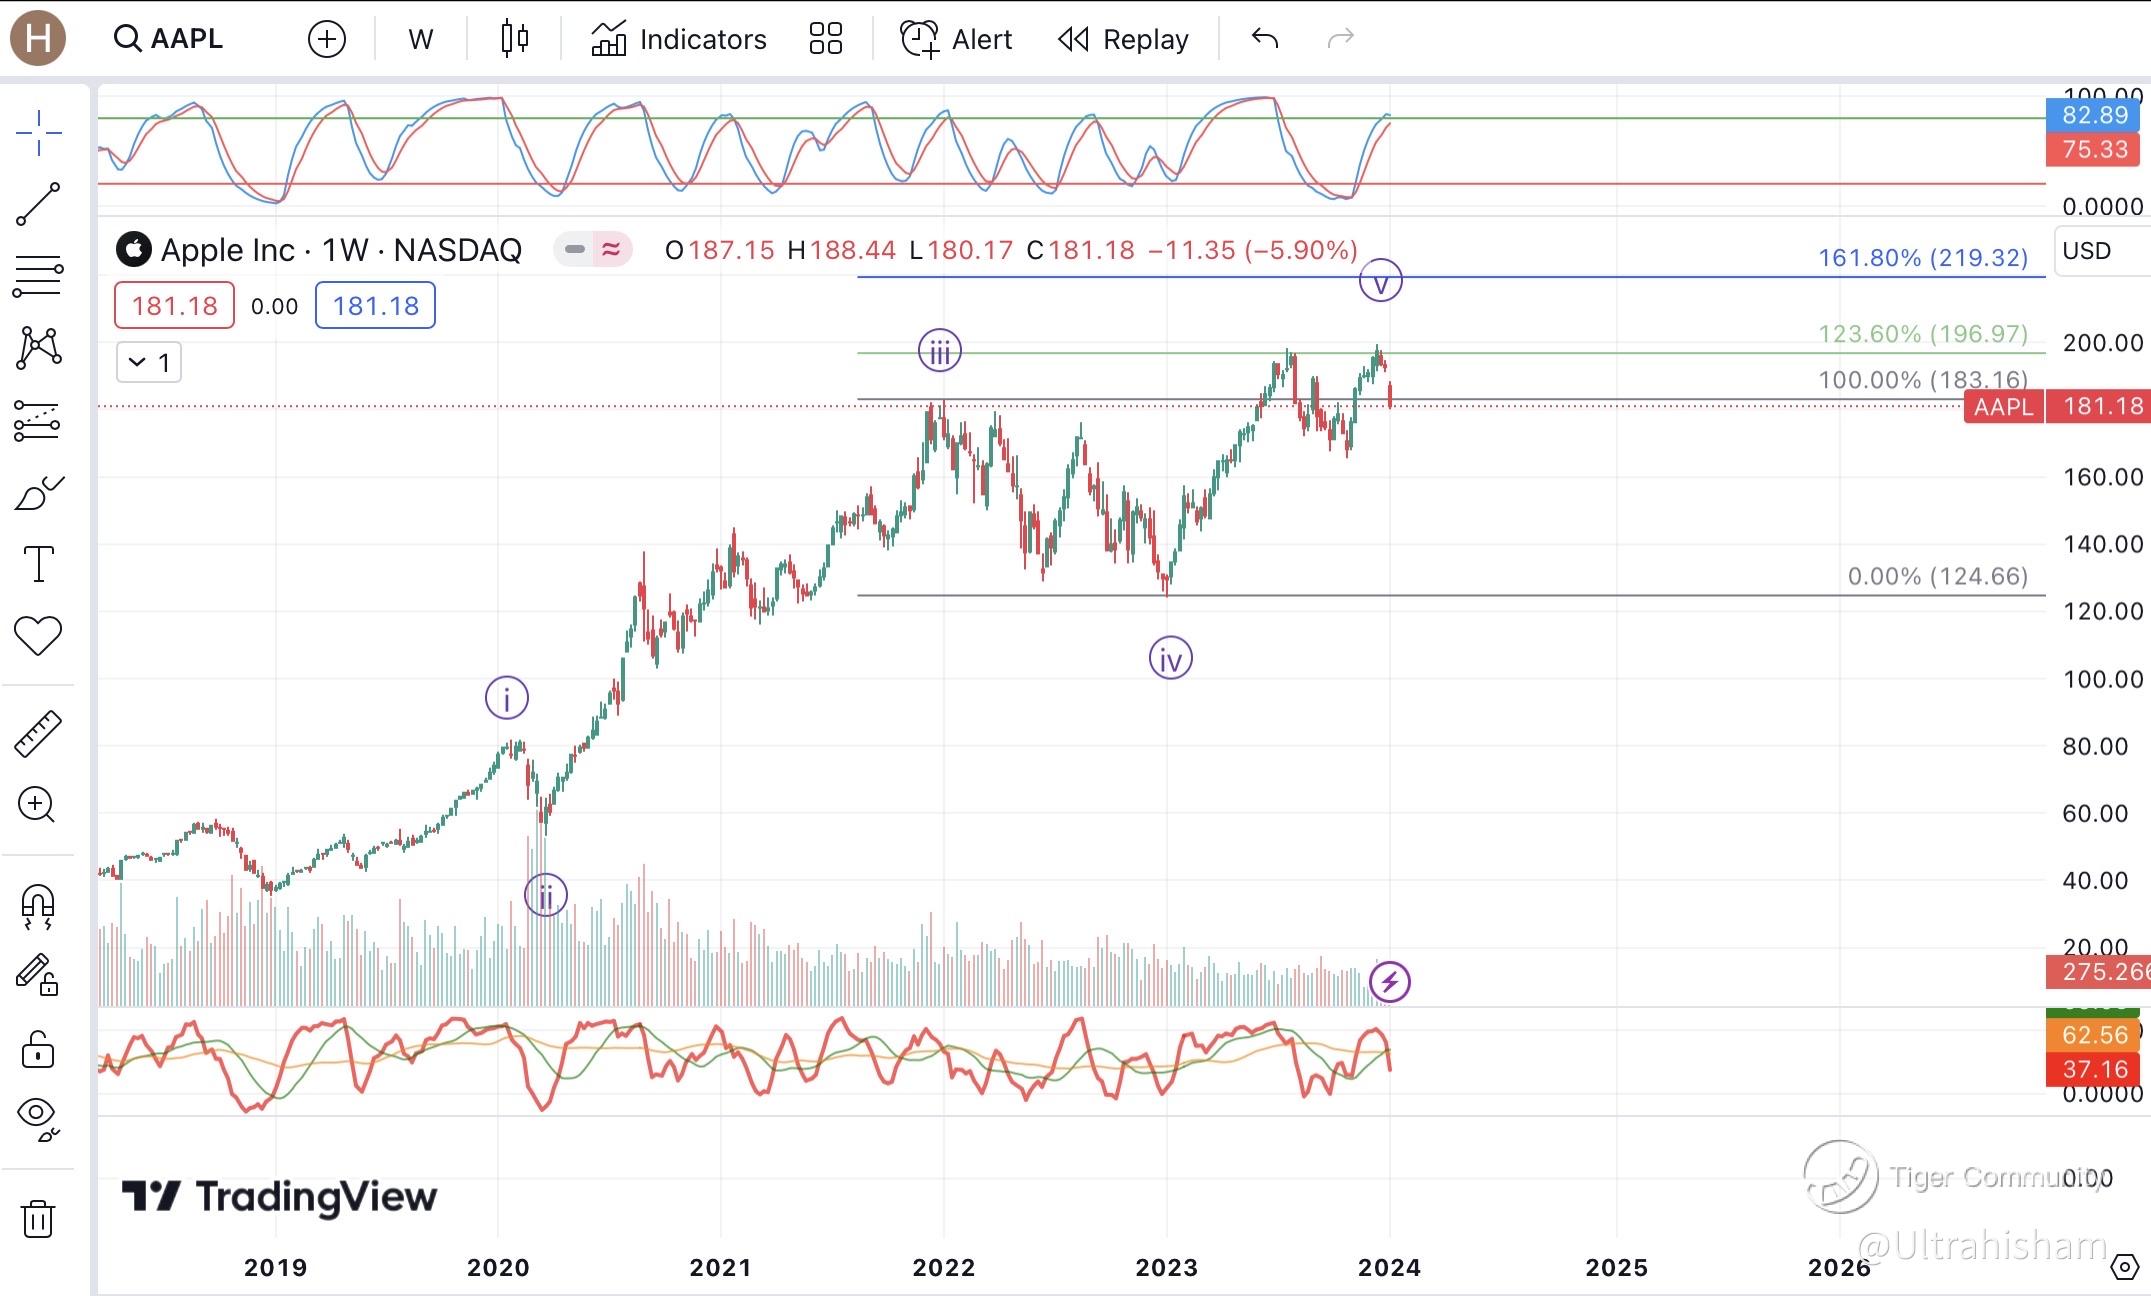Open the Indicators menu
This screenshot has height=1296, width=2151.
pyautogui.click(x=679, y=39)
